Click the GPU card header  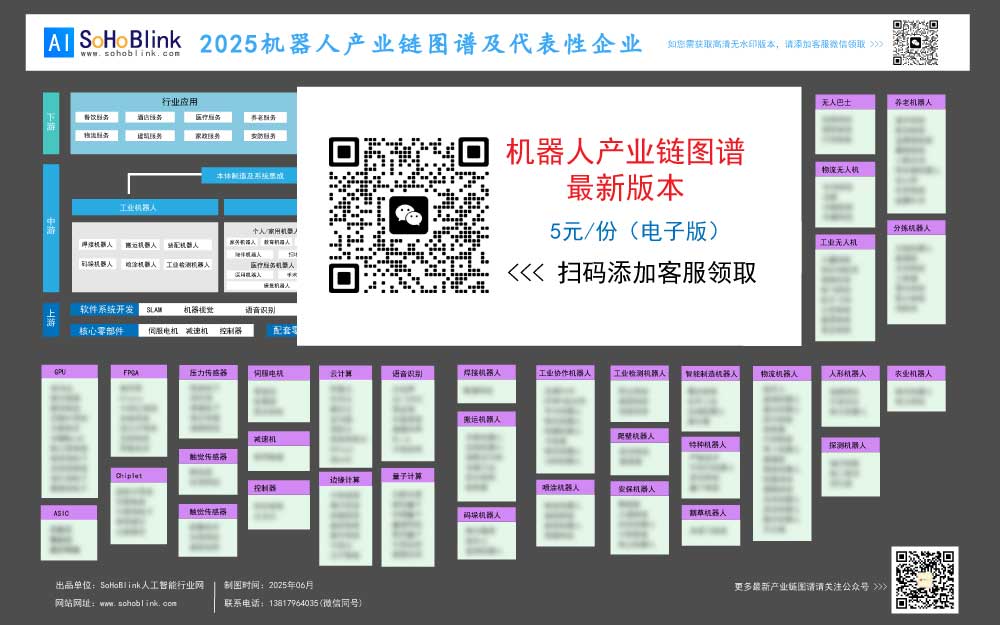tap(70, 372)
